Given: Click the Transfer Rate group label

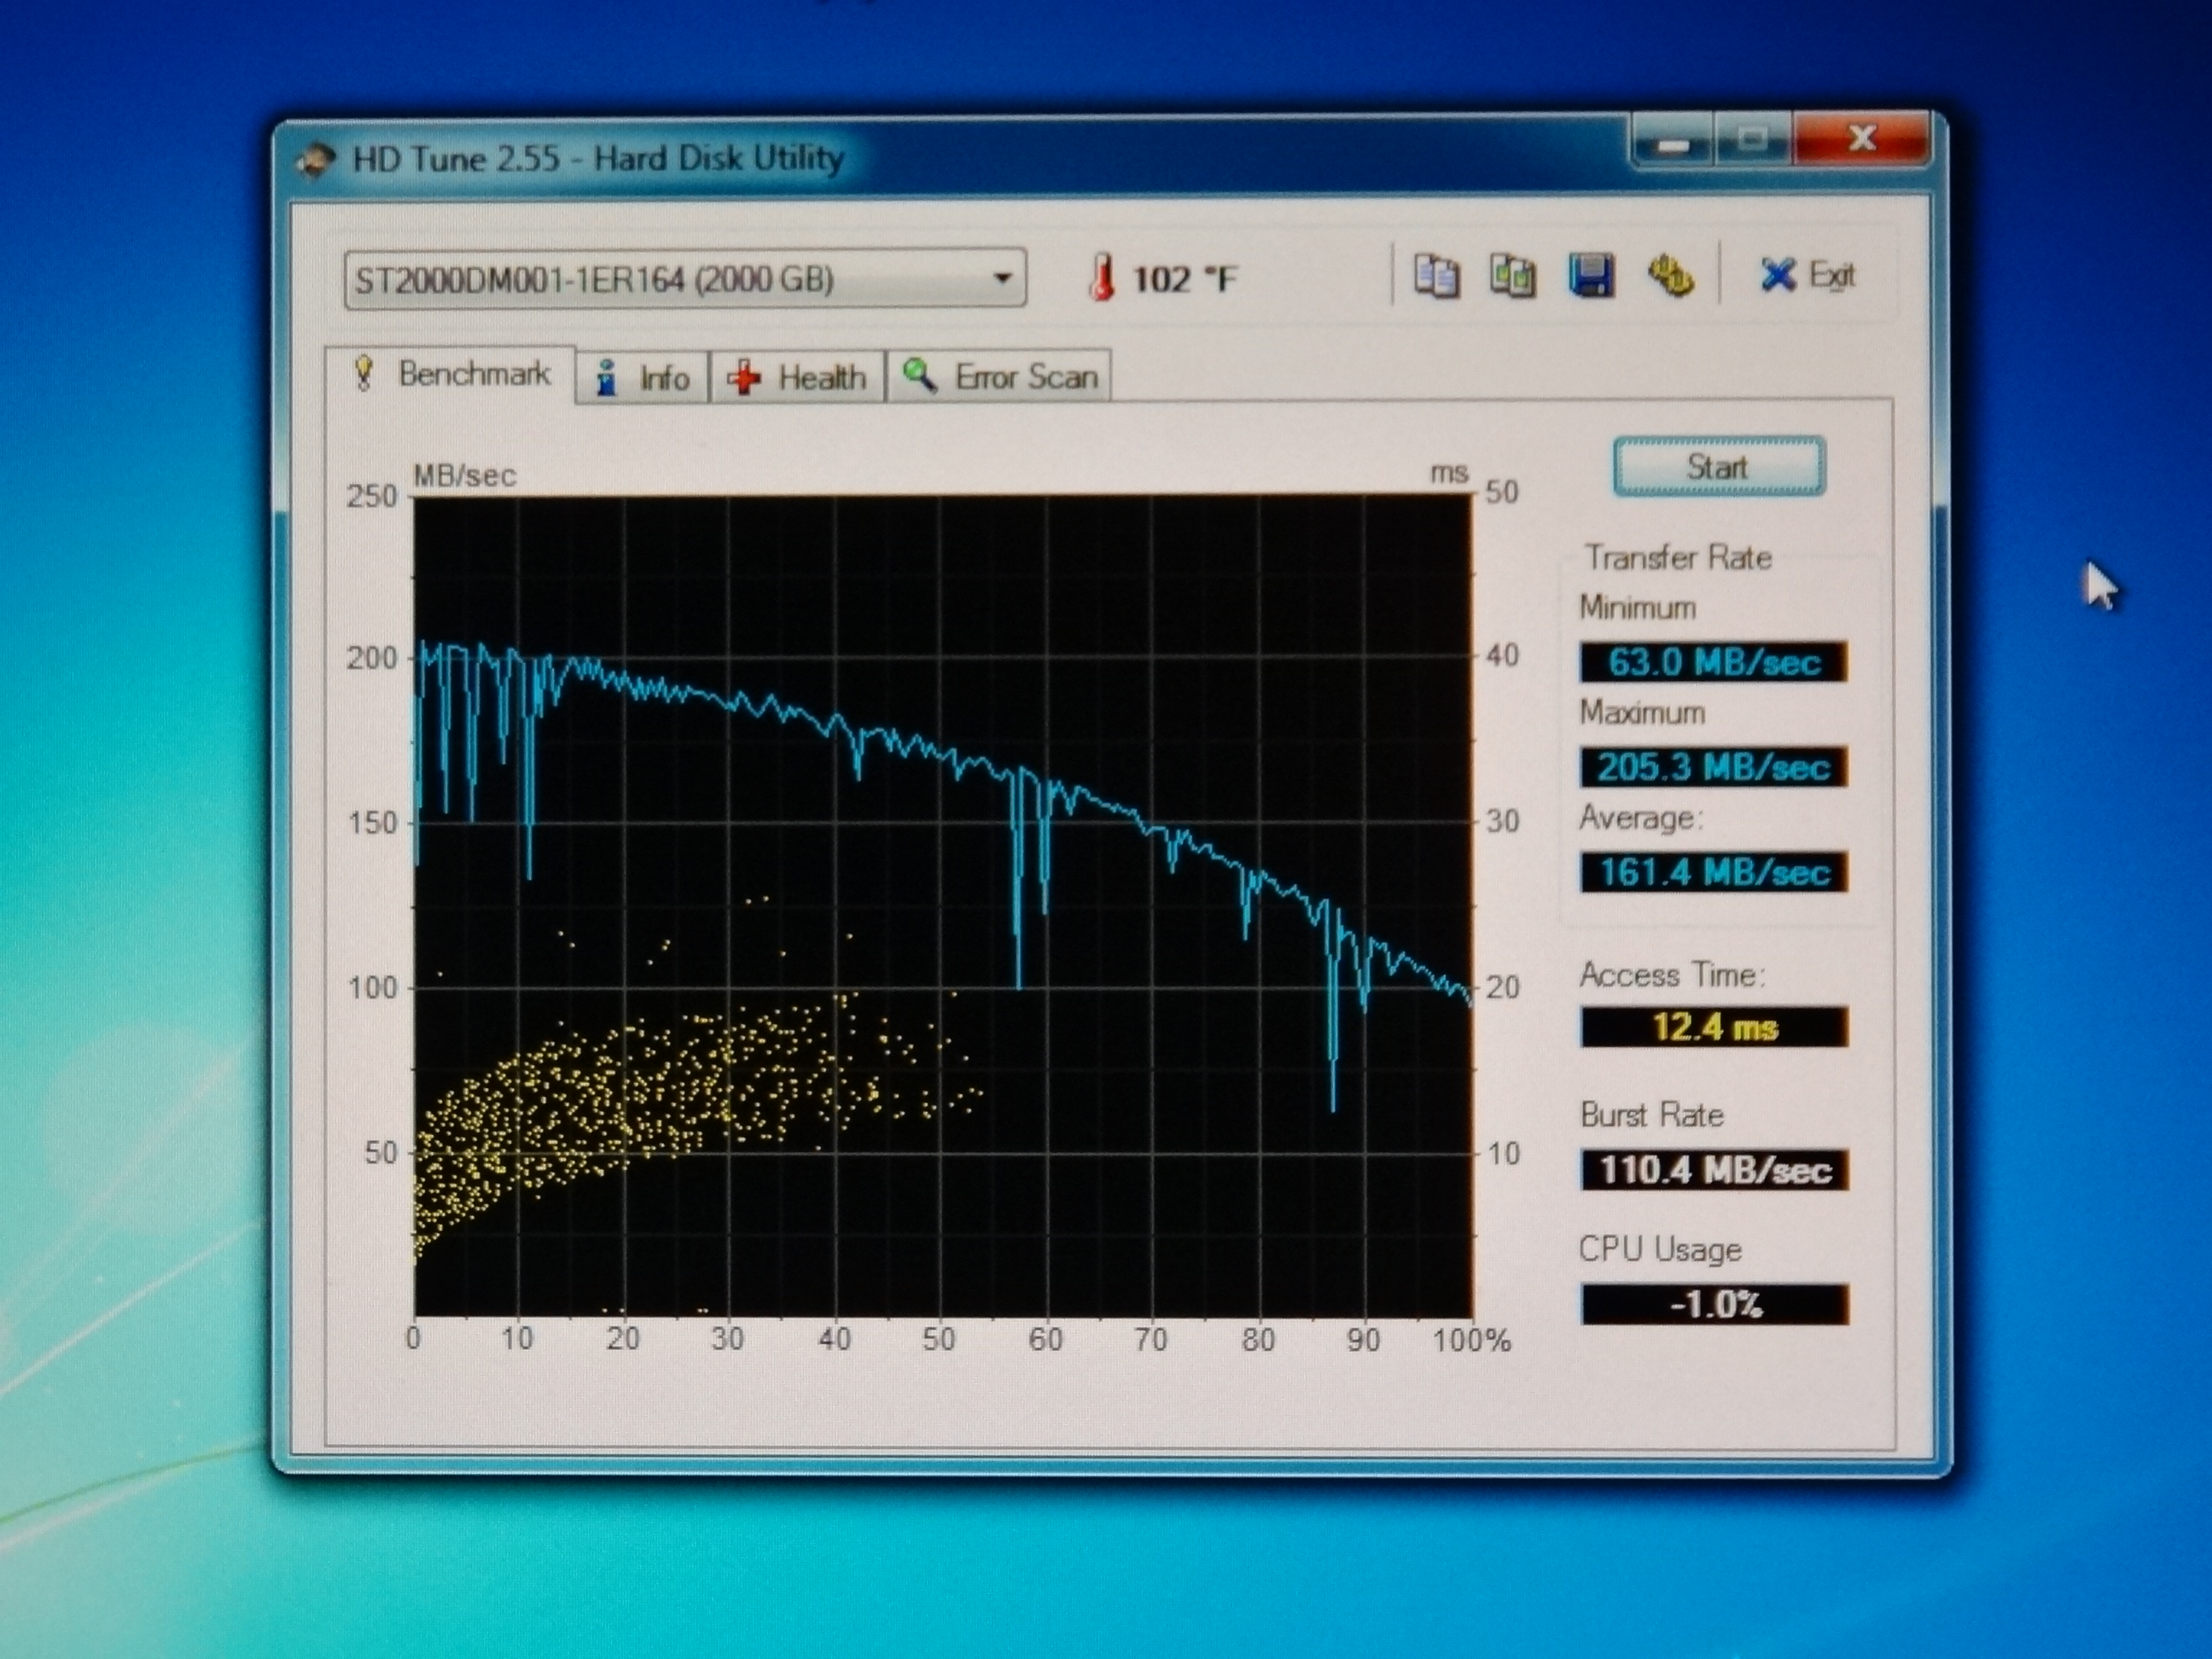Looking at the screenshot, I should (x=1677, y=557).
